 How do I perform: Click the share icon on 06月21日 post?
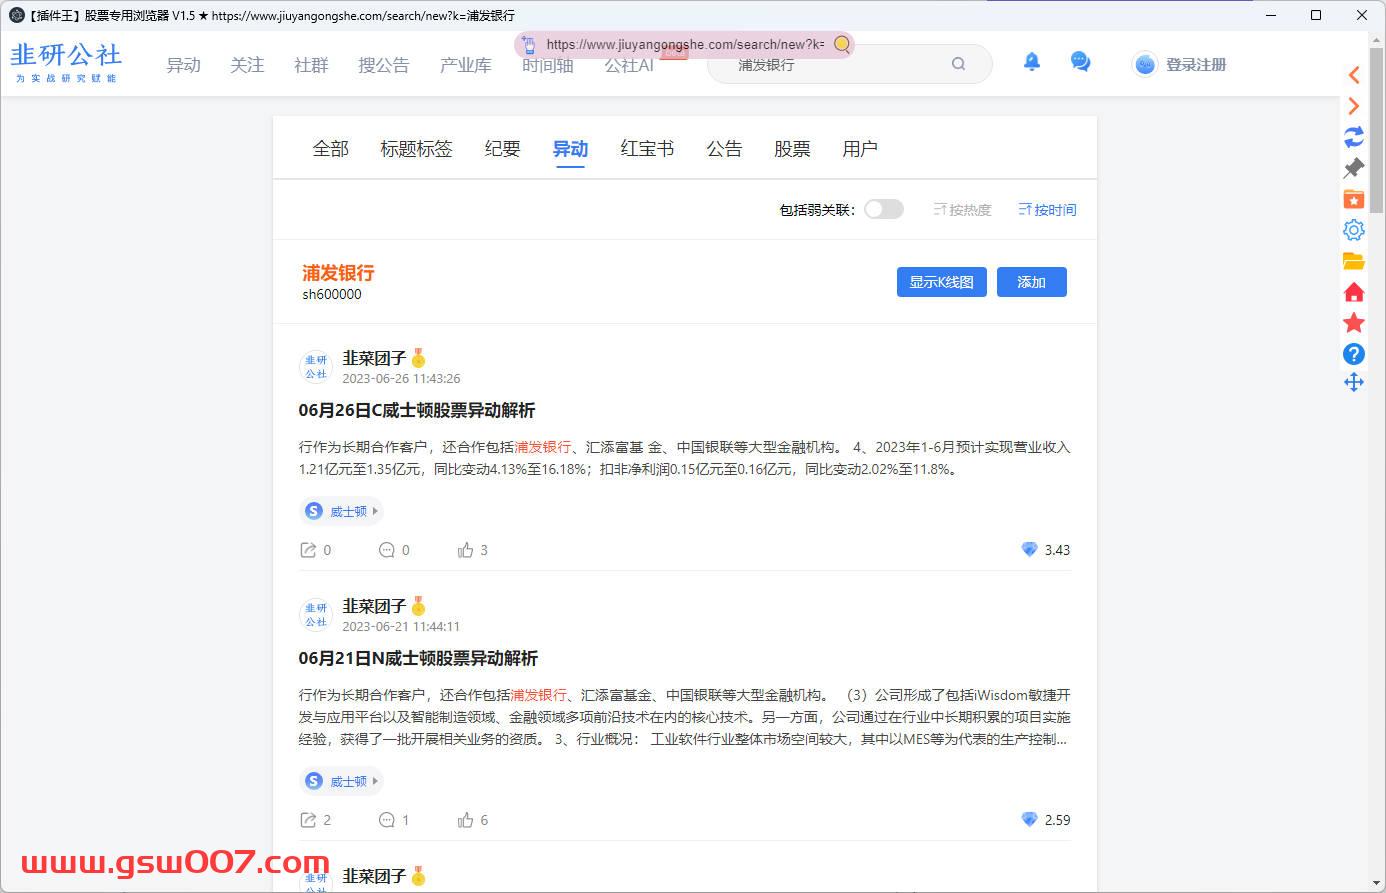pyautogui.click(x=308, y=820)
